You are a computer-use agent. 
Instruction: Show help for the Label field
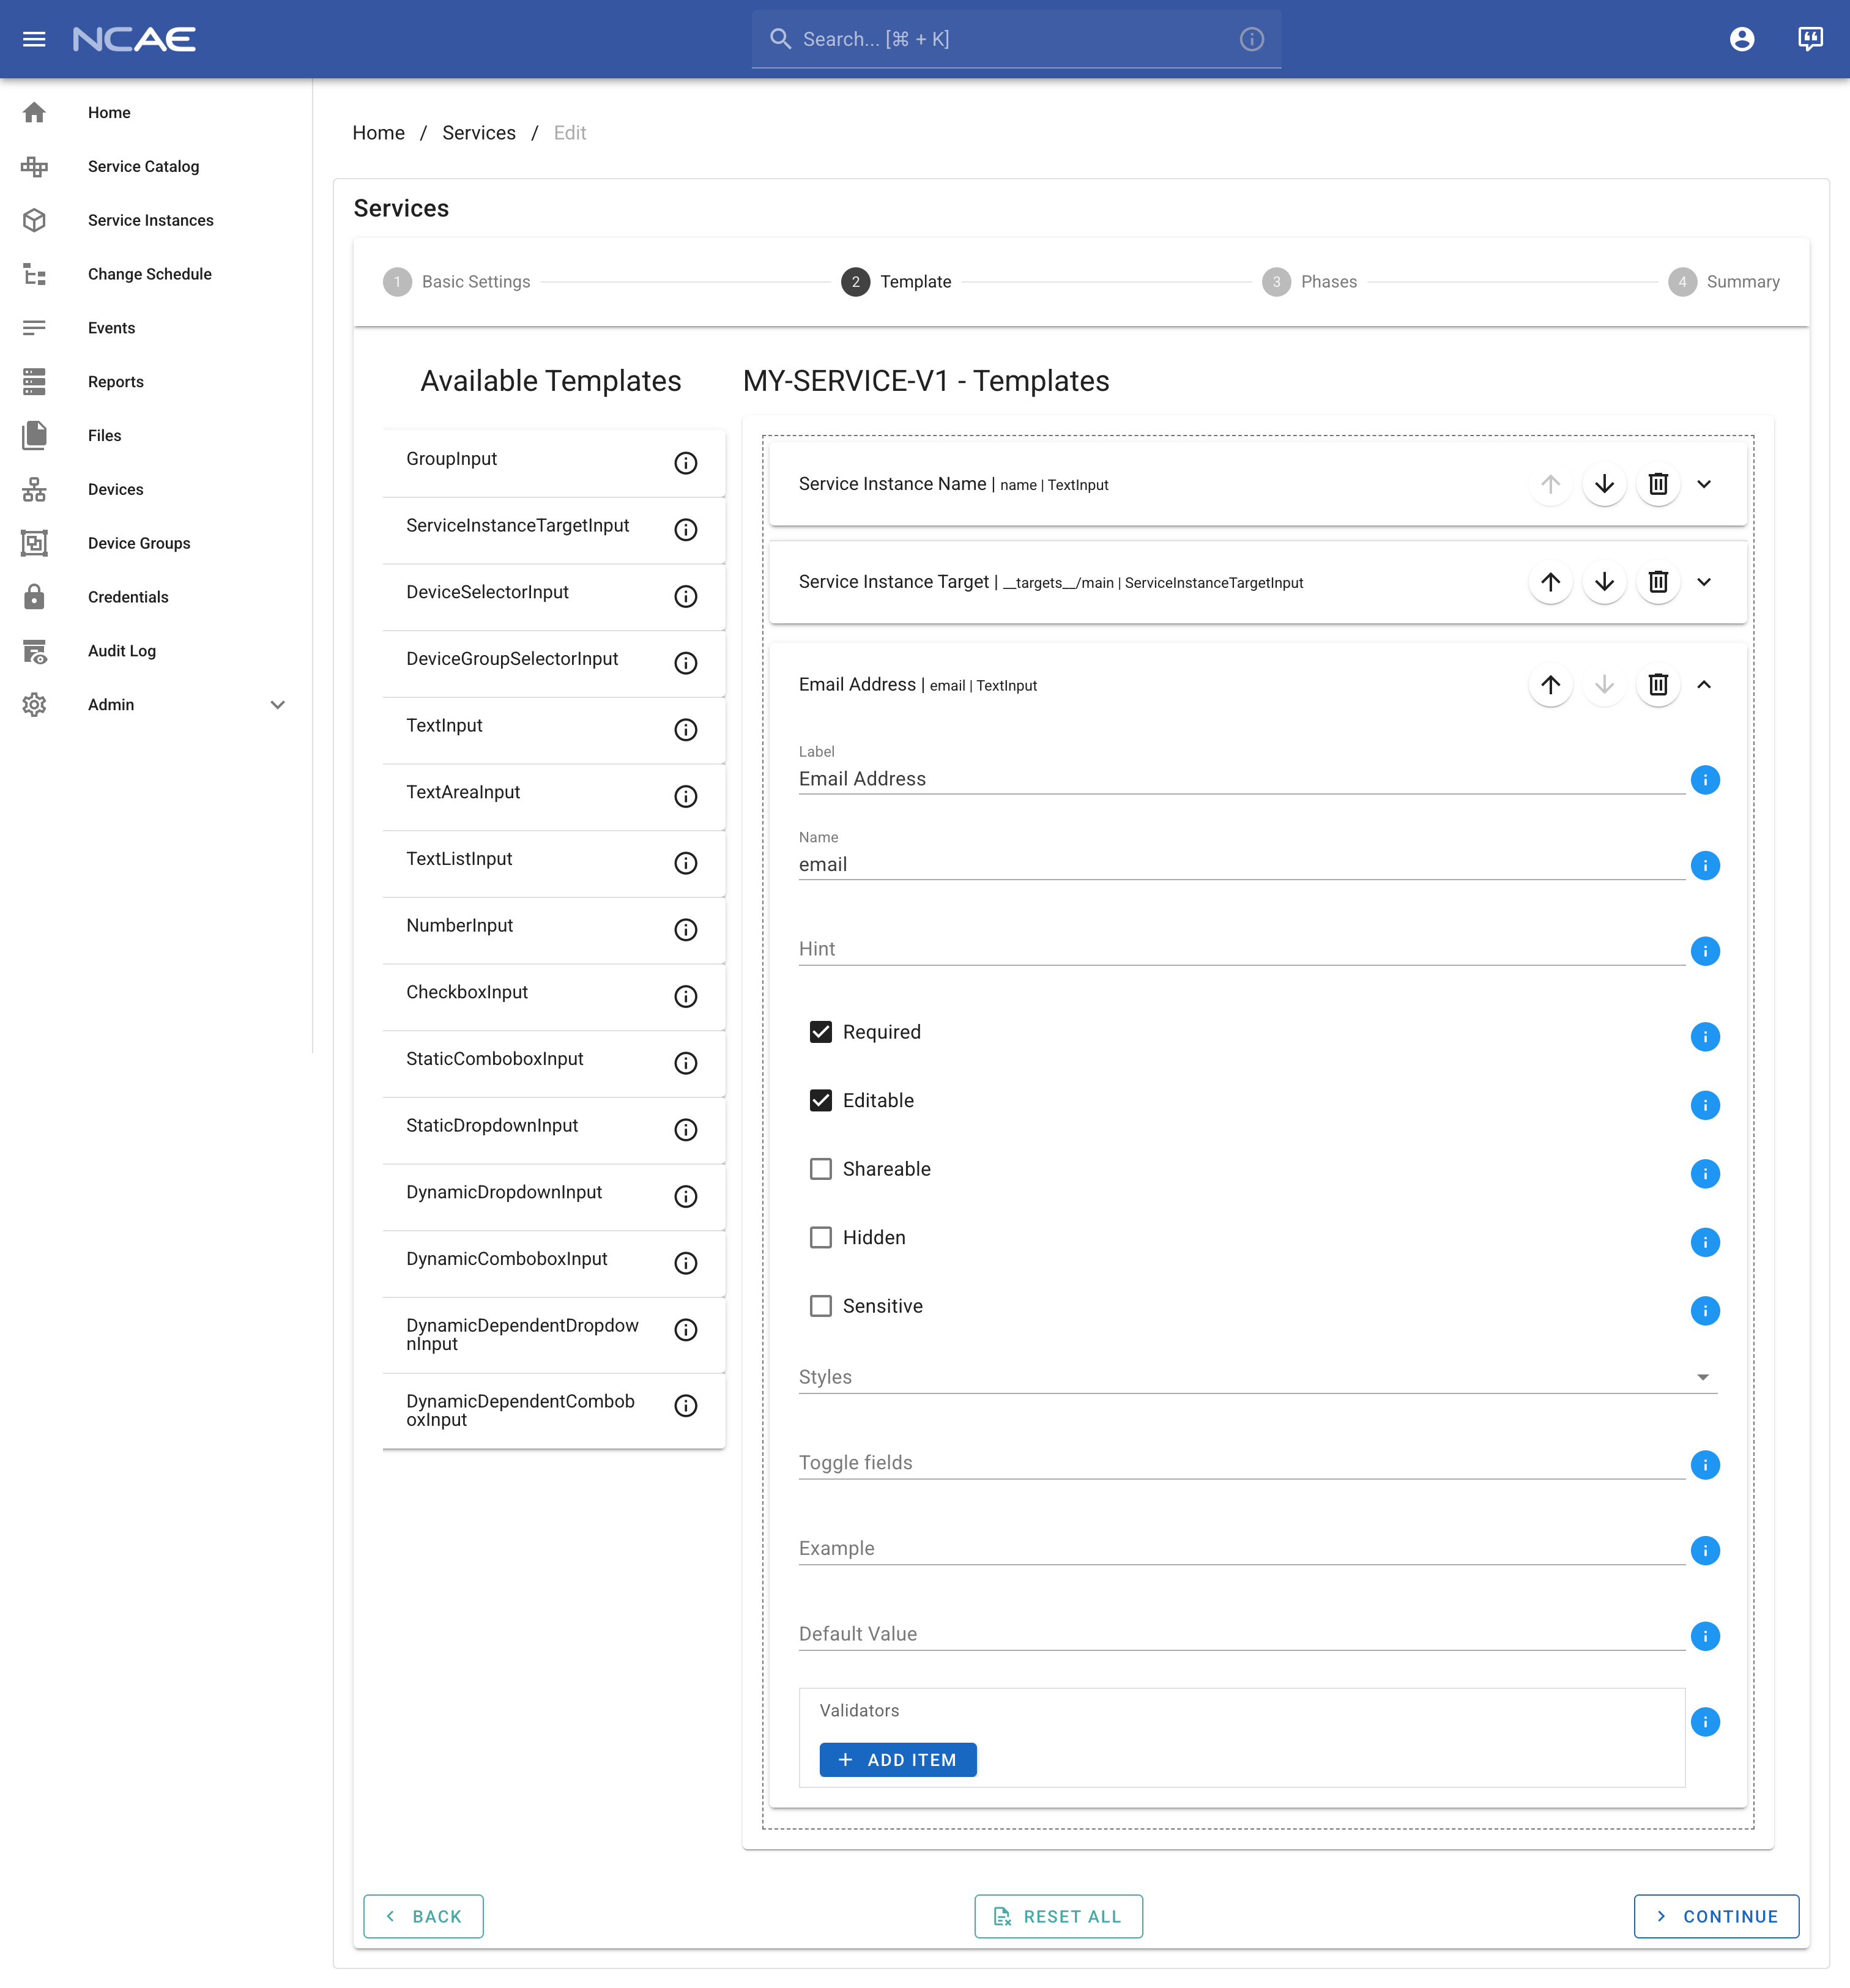pos(1705,780)
